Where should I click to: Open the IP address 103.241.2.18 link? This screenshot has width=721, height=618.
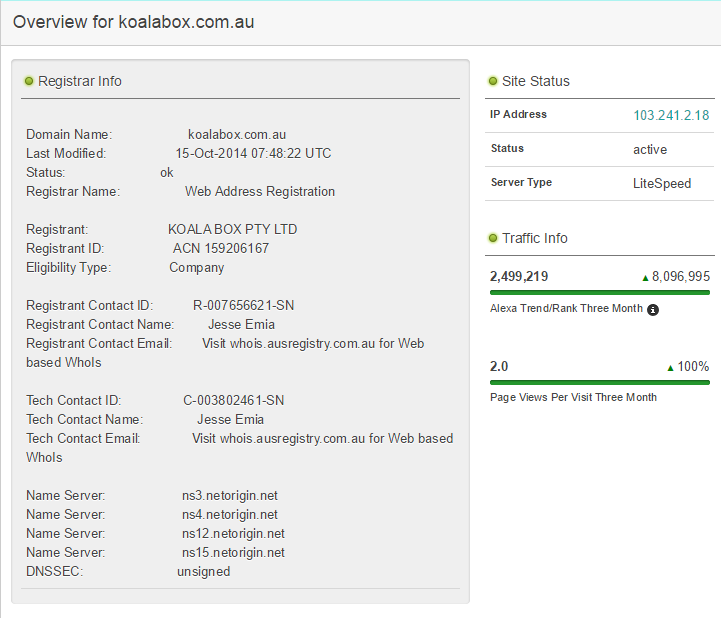coord(671,115)
